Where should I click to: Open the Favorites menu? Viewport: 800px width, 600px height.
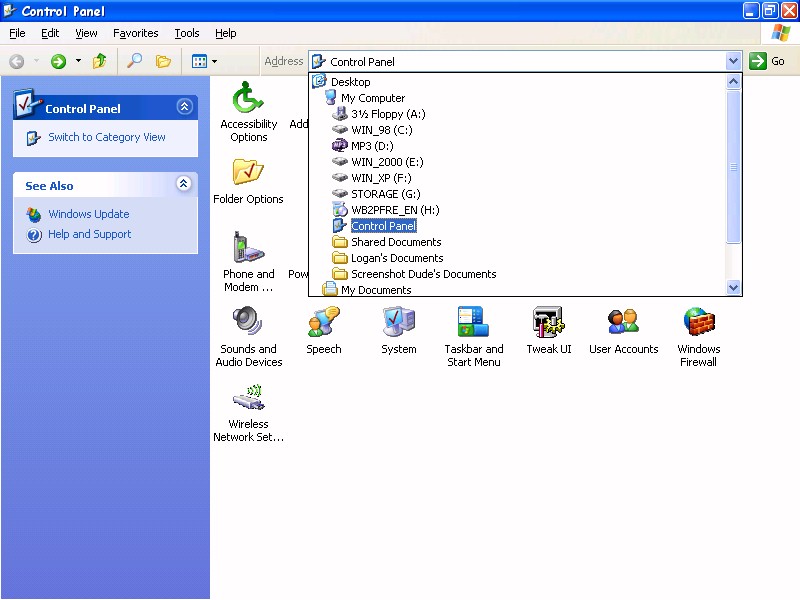pos(136,34)
